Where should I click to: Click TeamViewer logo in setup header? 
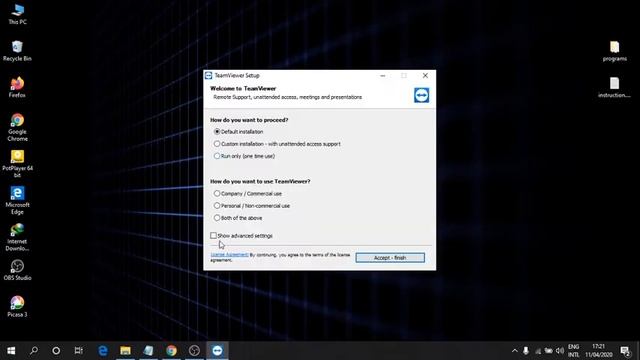[x=421, y=95]
